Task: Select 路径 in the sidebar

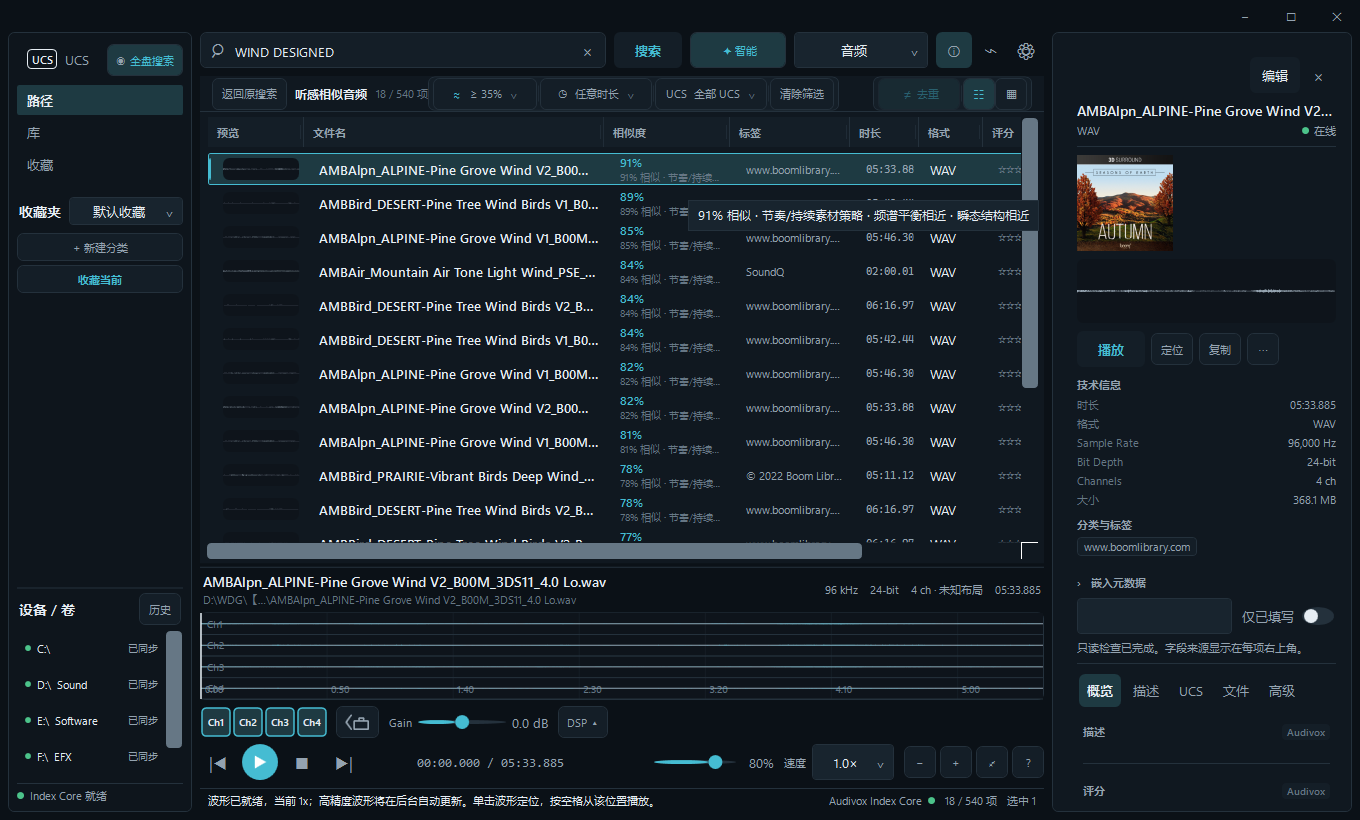Action: point(100,100)
